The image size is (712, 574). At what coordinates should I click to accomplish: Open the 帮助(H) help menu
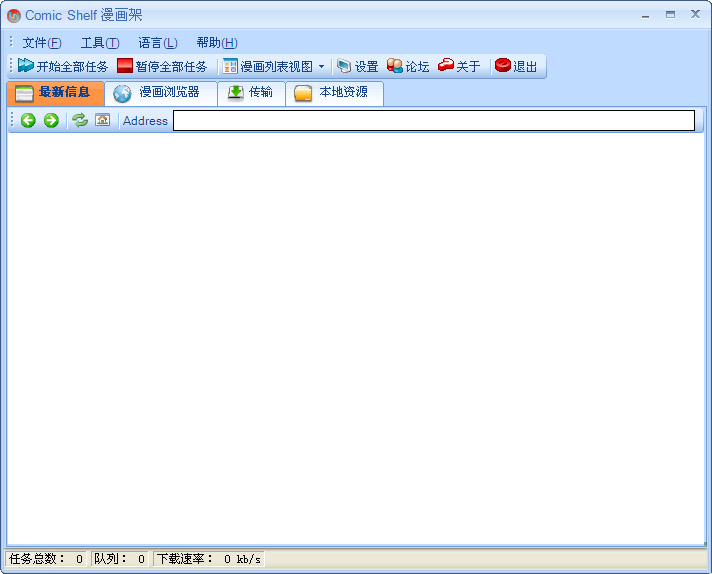coord(217,42)
